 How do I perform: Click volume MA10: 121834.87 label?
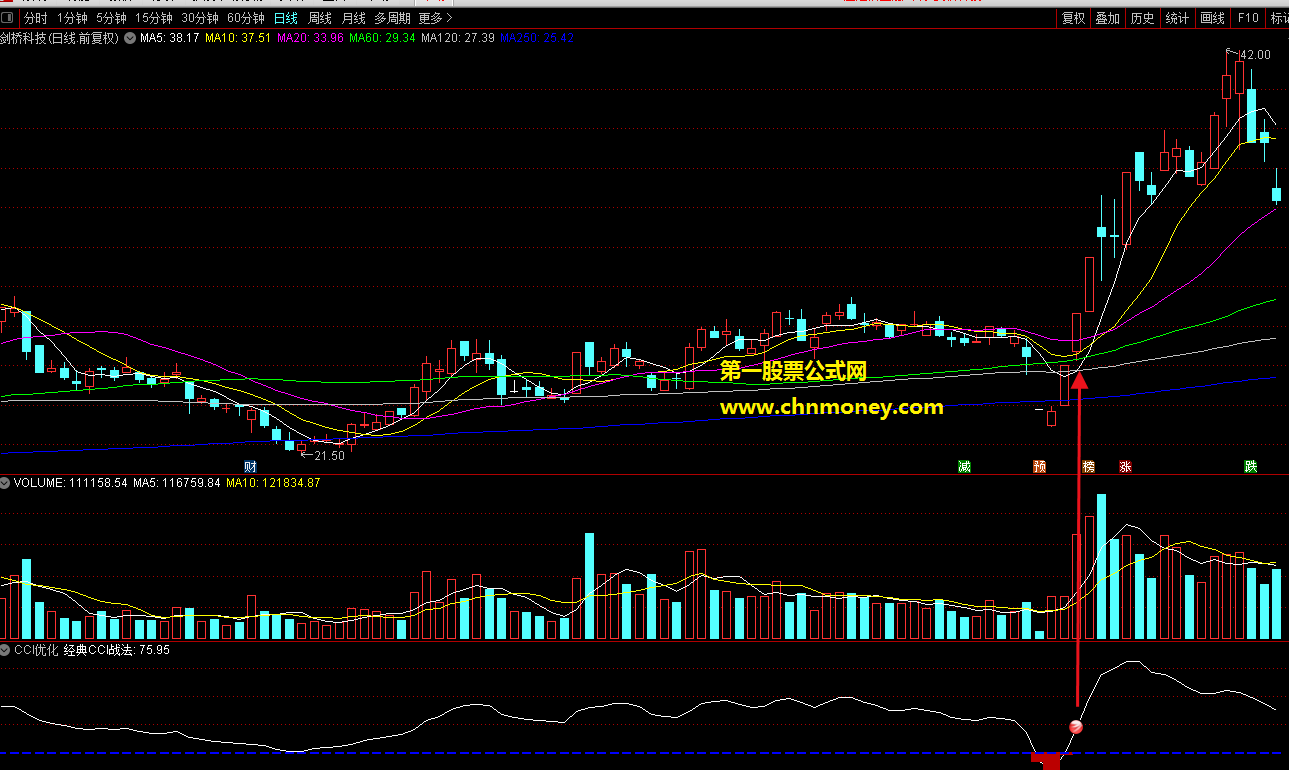273,483
